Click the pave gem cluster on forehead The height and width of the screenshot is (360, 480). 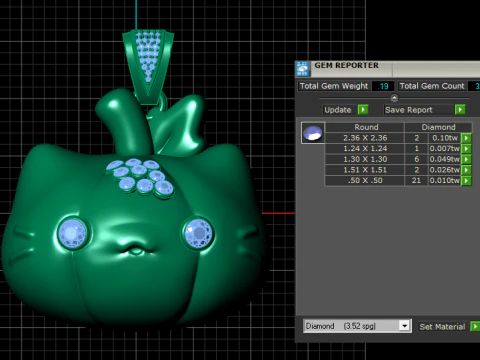click(140, 178)
